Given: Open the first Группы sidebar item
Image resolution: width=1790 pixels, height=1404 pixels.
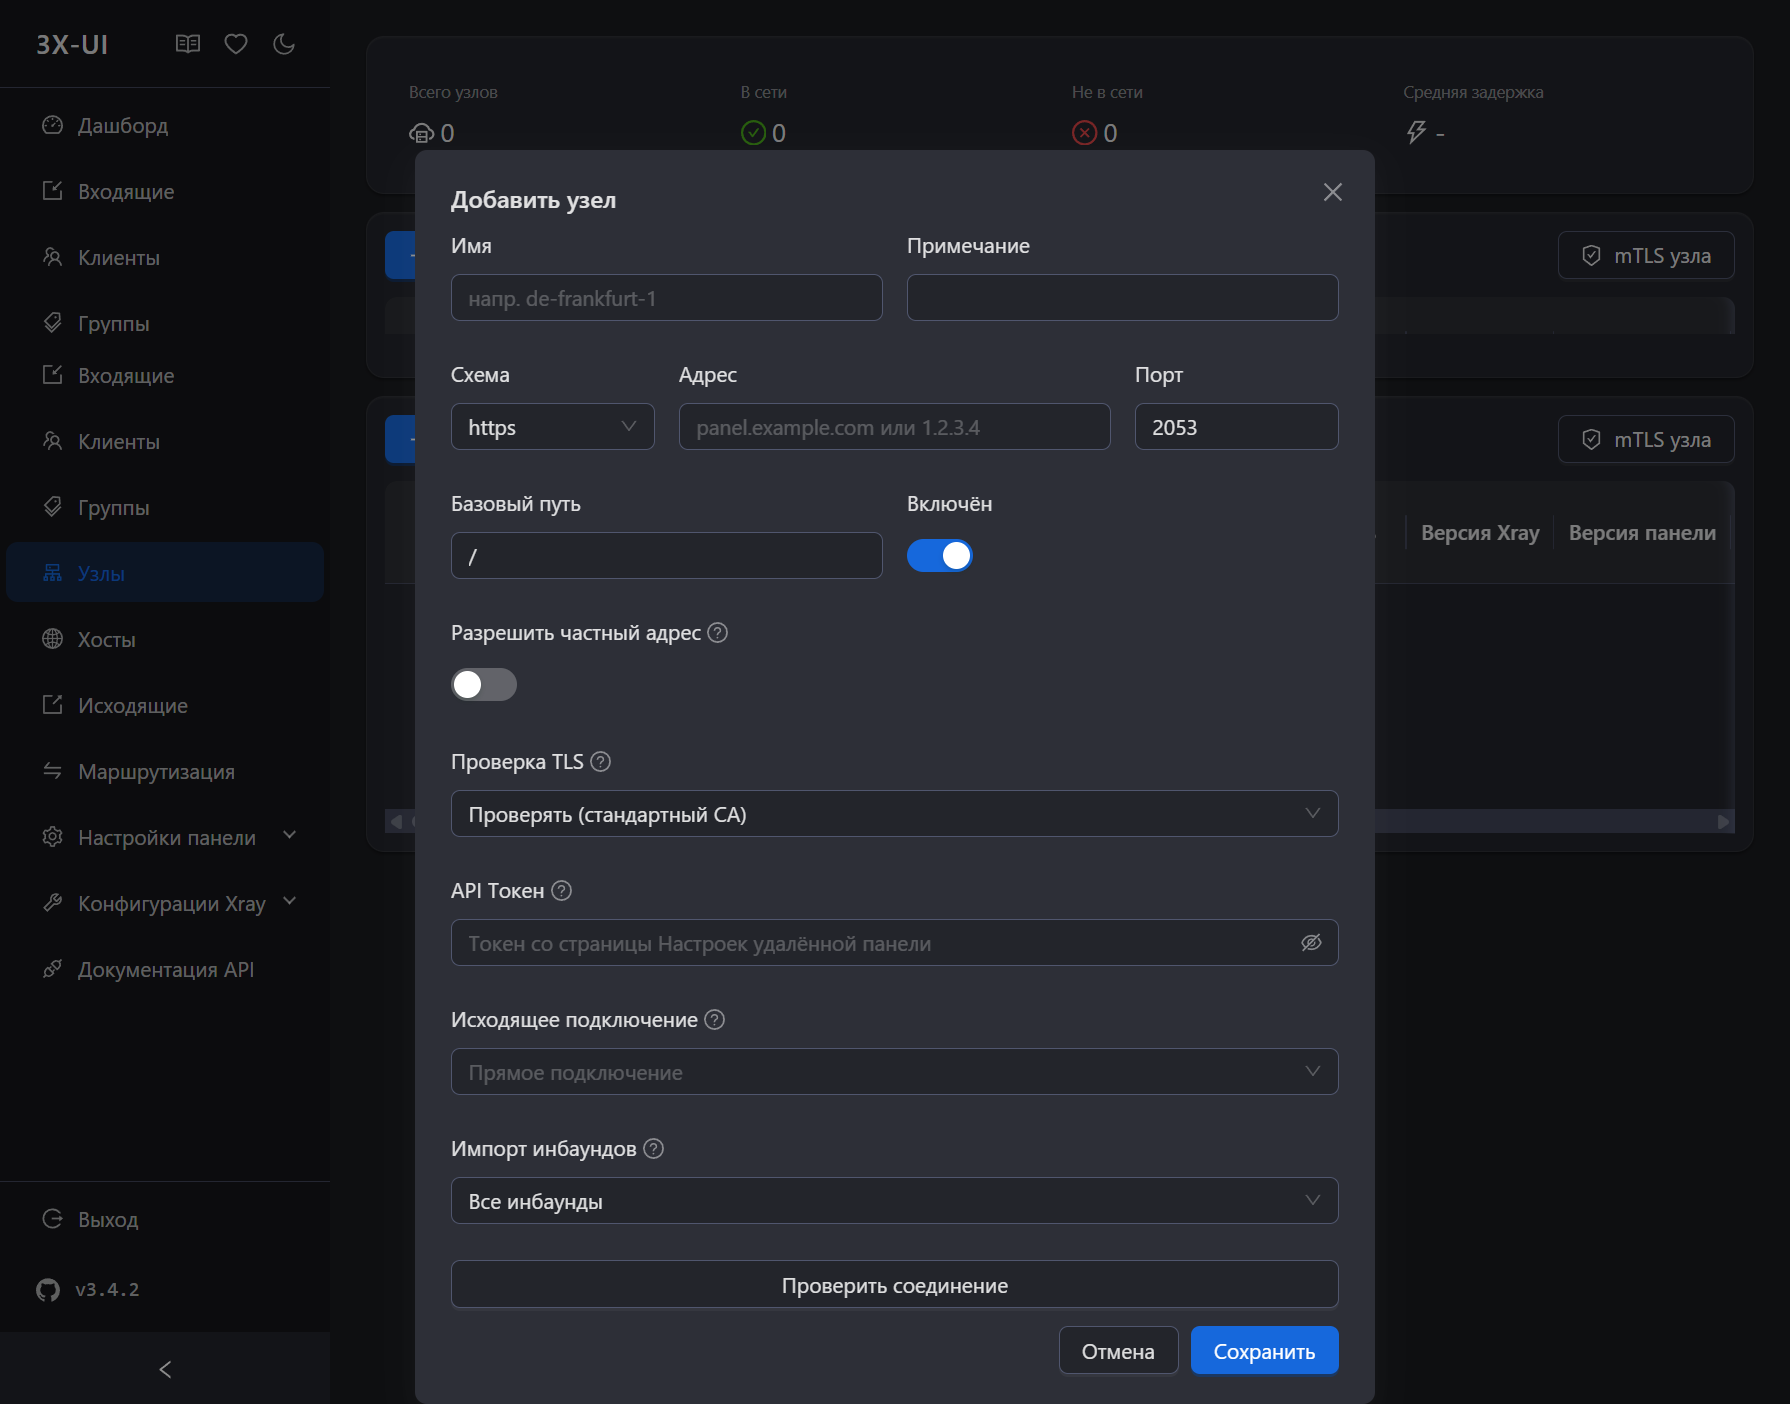Looking at the screenshot, I should [165, 324].
